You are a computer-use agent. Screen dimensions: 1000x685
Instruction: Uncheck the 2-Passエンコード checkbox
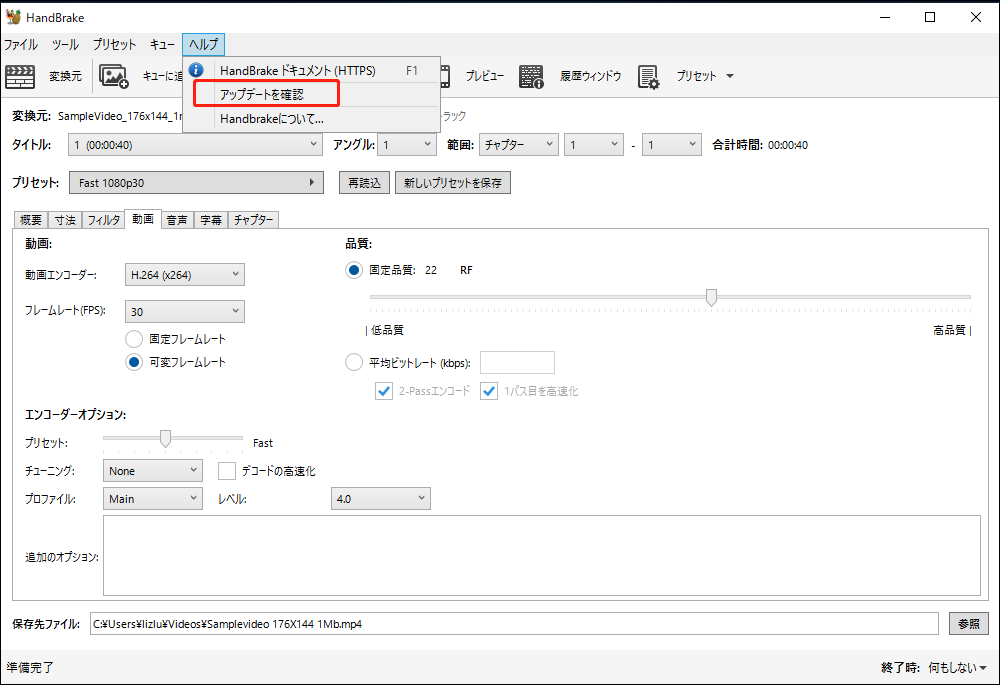point(384,391)
